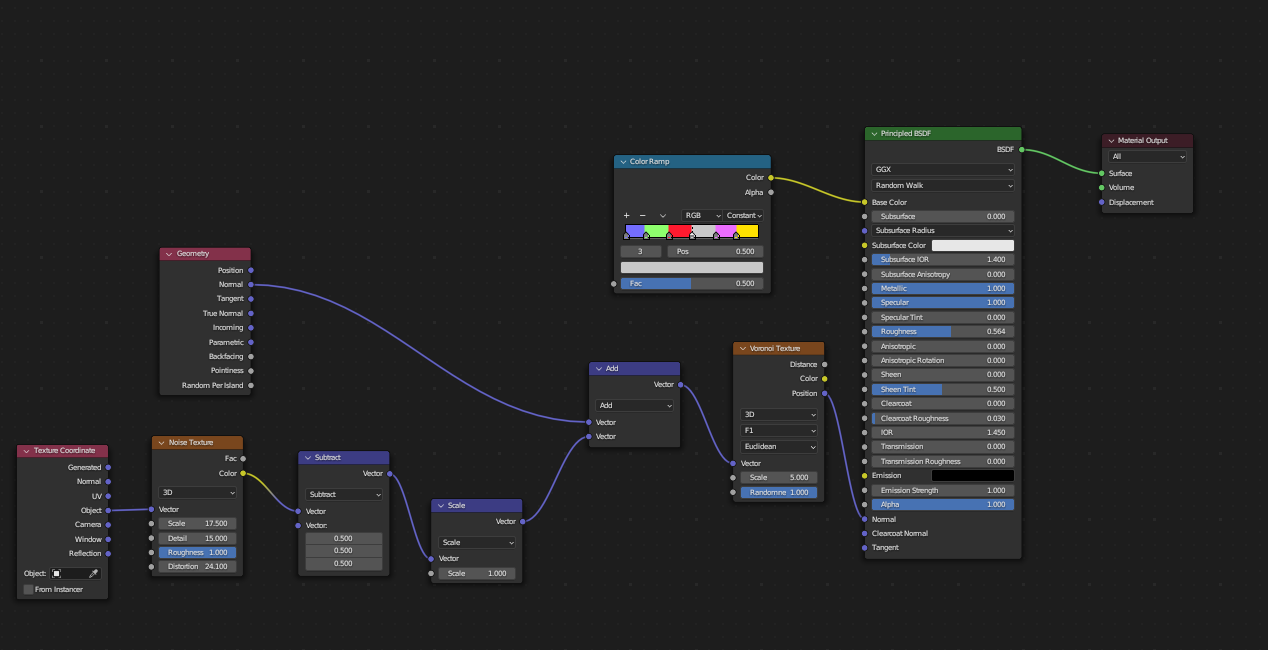Viewport: 1268px width, 650px height.
Task: Open the Constant interpolation dropdown
Action: tap(744, 215)
